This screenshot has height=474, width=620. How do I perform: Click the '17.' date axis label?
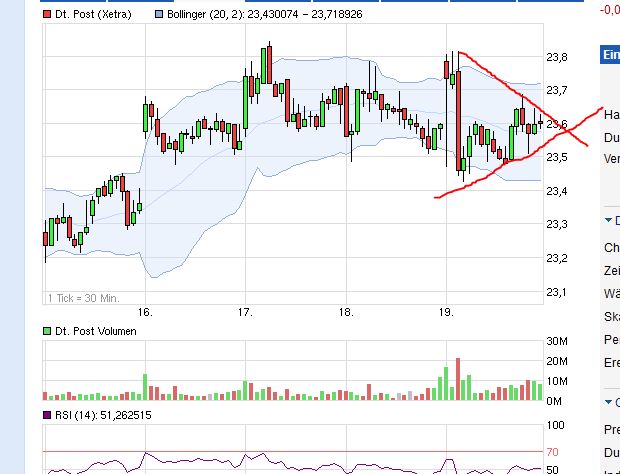[x=245, y=312]
